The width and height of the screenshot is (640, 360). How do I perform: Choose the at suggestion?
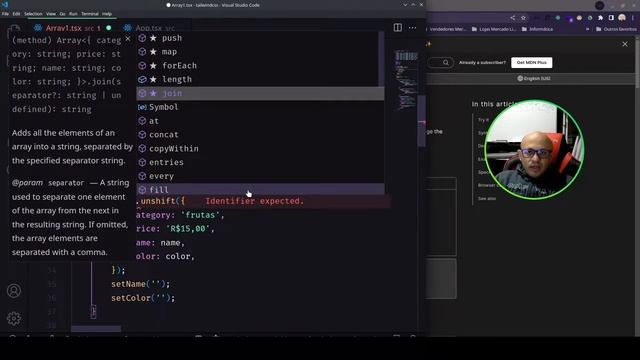tap(260, 121)
